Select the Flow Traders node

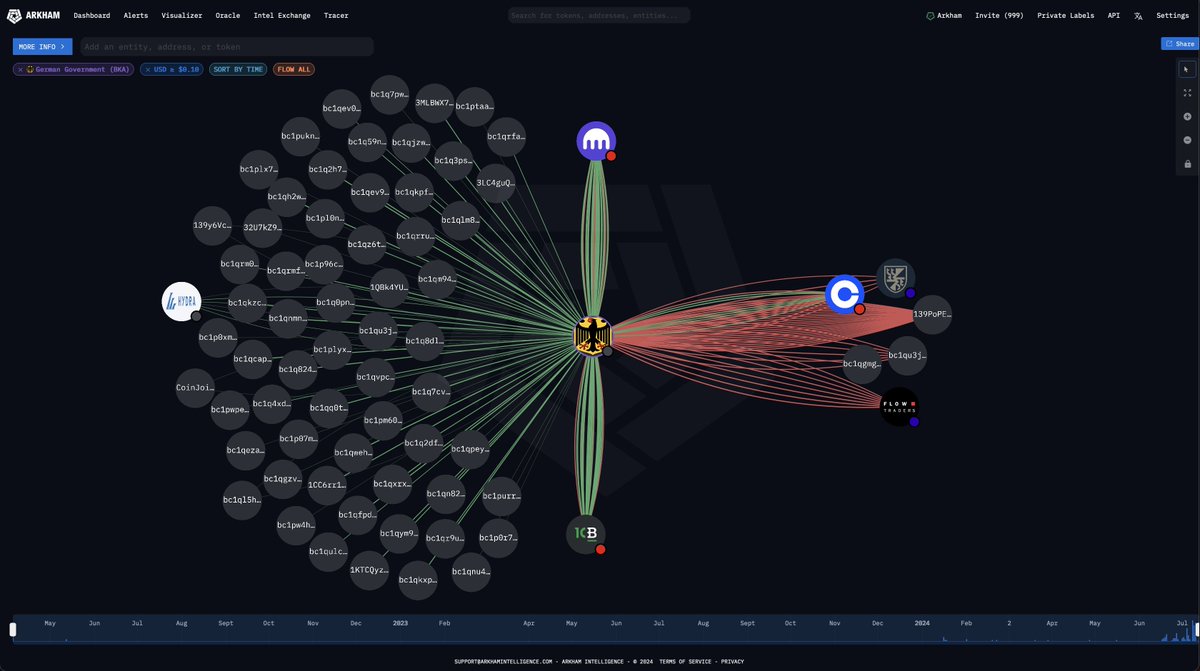click(899, 407)
